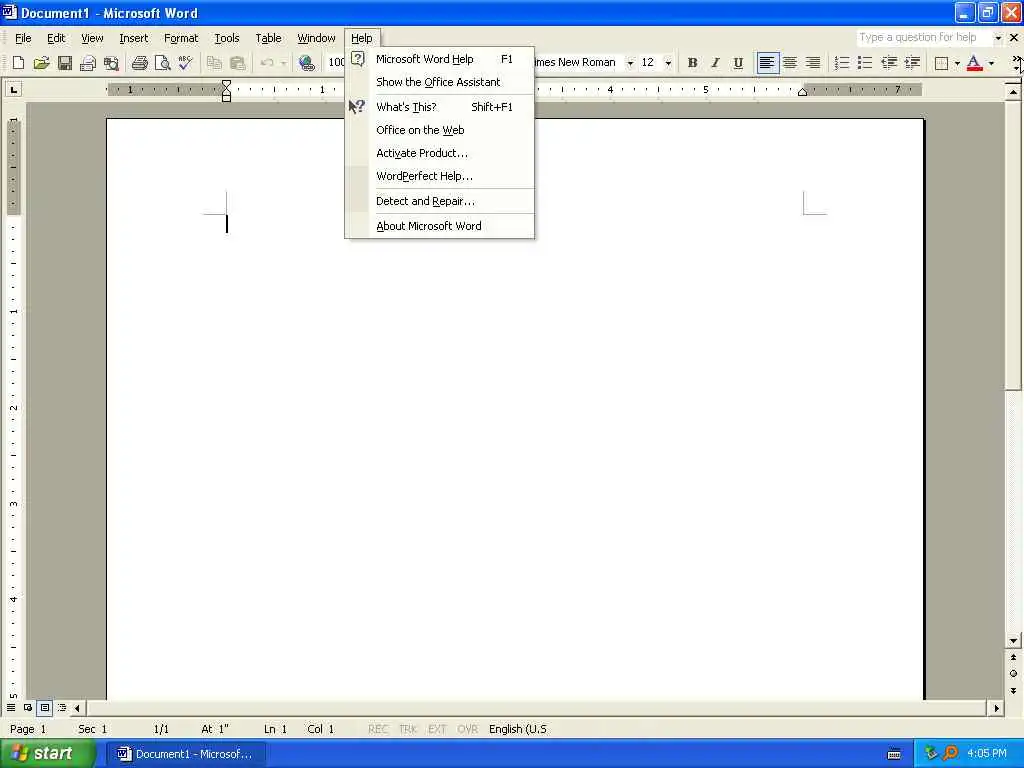Click the E-mail toolbar icon
1024x768 pixels.
(88, 63)
